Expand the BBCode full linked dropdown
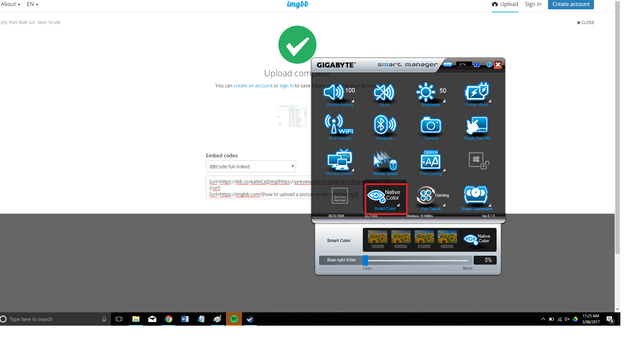640x360 pixels. click(251, 167)
